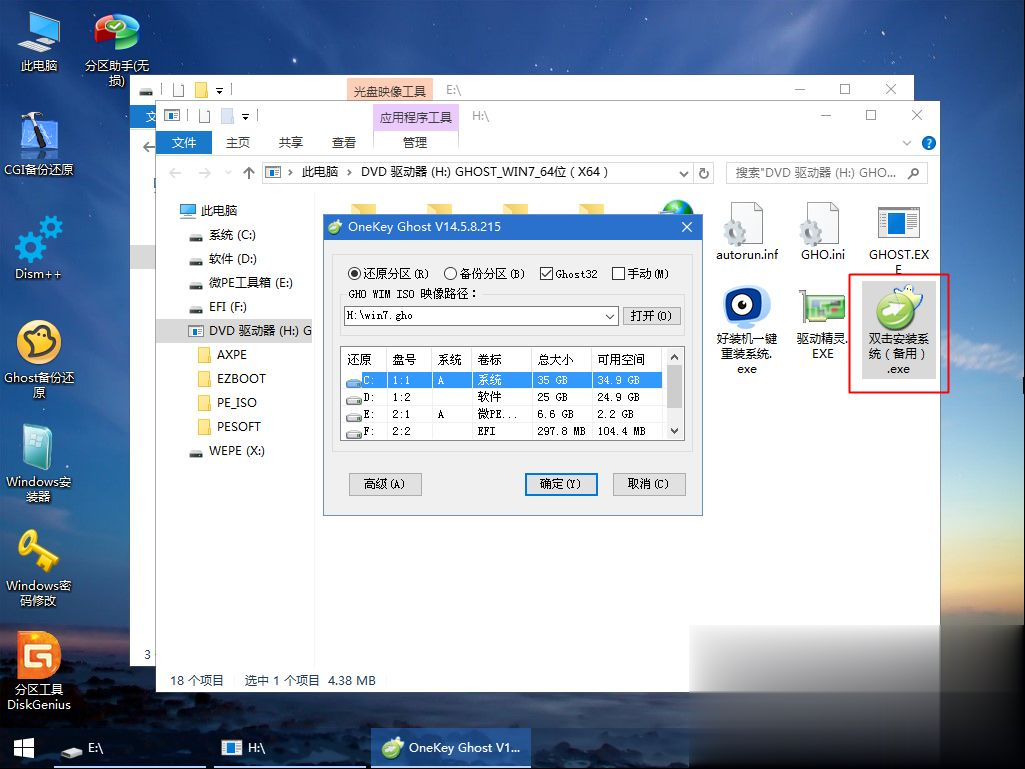Screen dimensions: 1025x769
Task: Open the PE_ISO folder in tree
Action: [227, 403]
